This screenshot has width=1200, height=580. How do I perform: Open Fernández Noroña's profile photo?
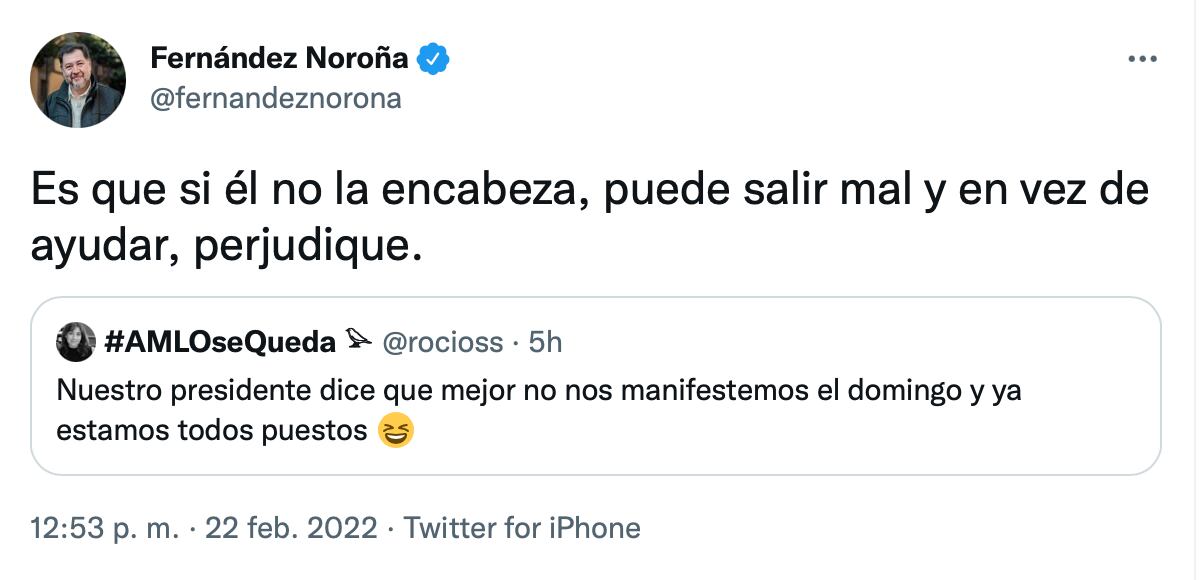coord(78,80)
